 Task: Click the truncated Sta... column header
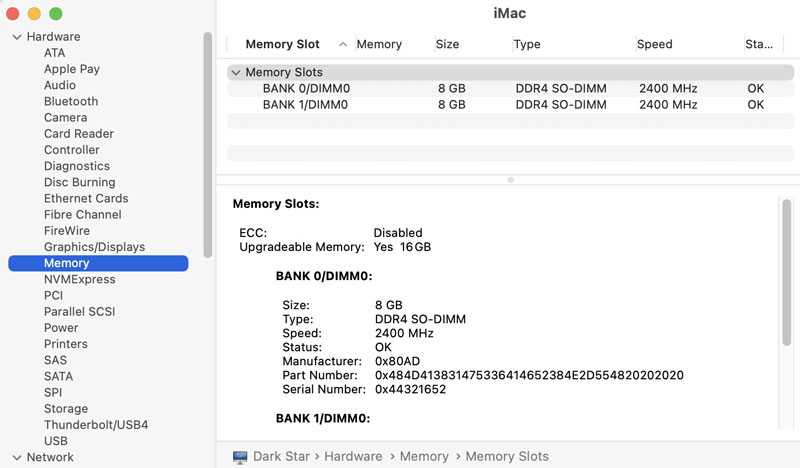click(759, 44)
